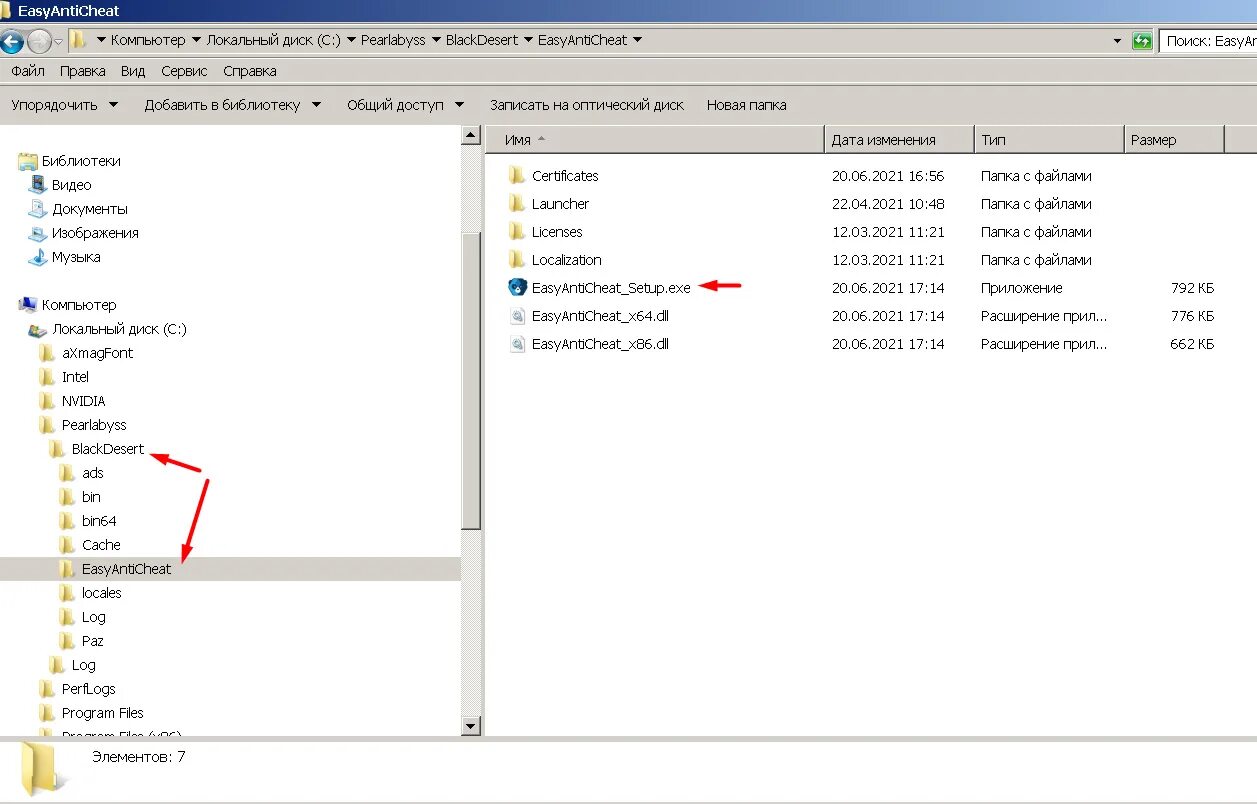Click the tree pane scrollbar up arrow
This screenshot has height=804, width=1257.
coord(472,135)
